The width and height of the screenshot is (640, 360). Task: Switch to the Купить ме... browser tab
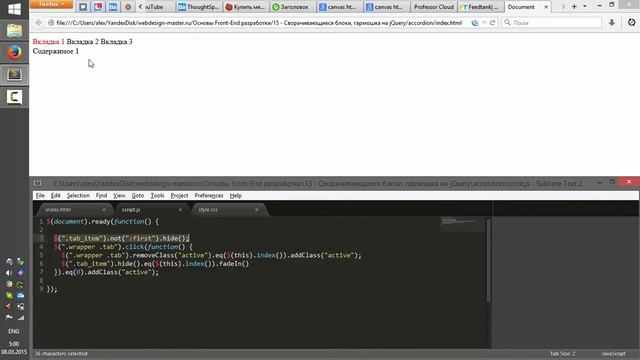pos(245,7)
